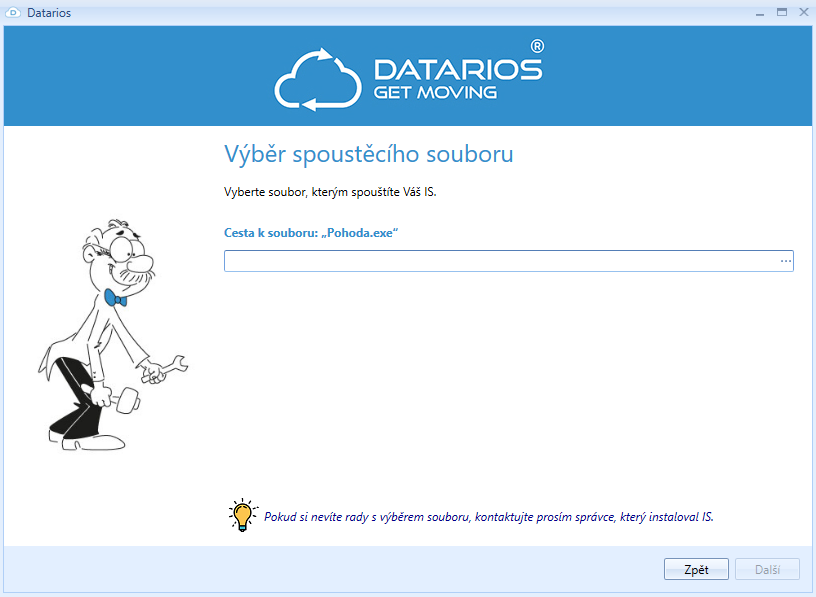Click the light bulb hint icon

click(x=243, y=514)
